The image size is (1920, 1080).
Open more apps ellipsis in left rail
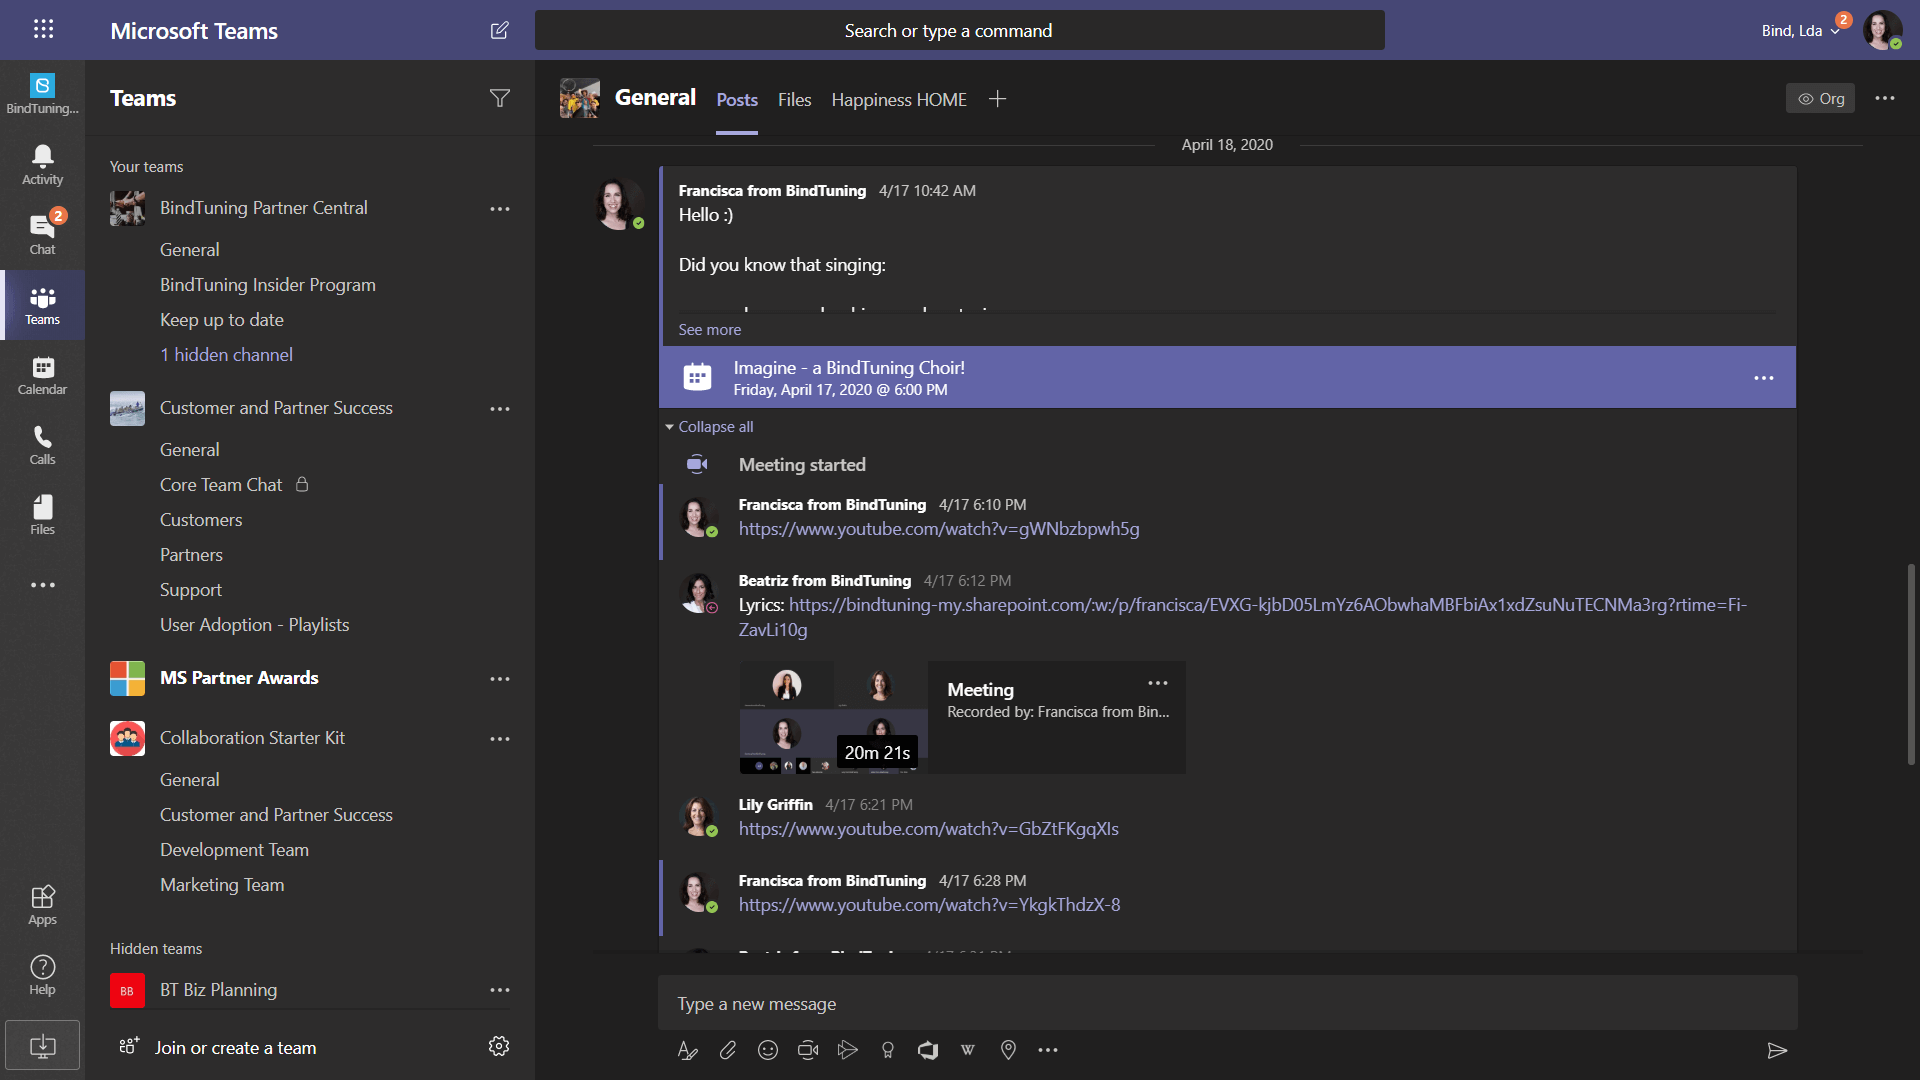click(x=42, y=585)
